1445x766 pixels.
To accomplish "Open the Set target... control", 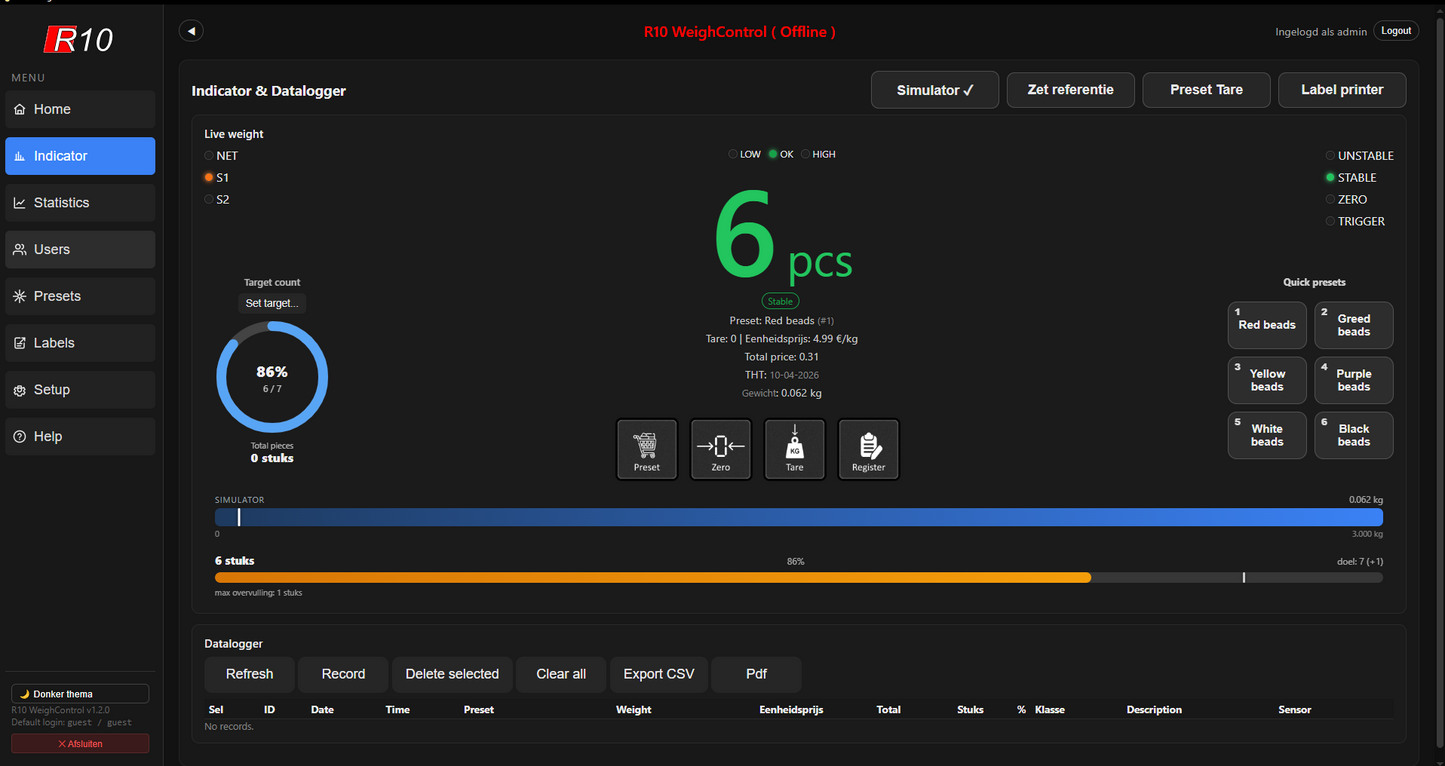I will (272, 303).
